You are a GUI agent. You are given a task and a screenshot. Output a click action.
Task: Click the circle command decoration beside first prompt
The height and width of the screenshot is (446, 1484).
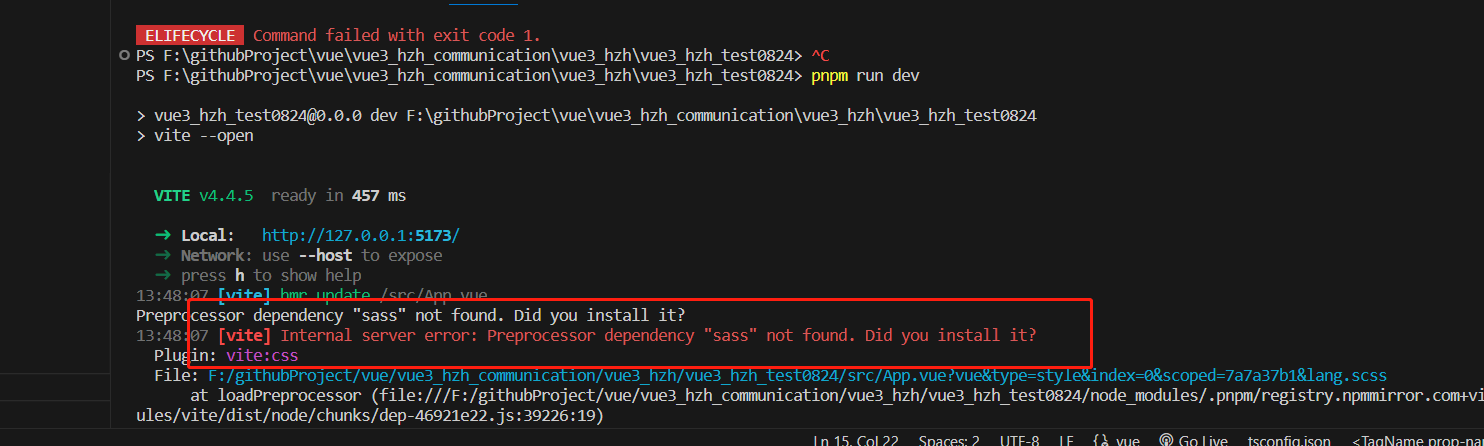[x=124, y=54]
